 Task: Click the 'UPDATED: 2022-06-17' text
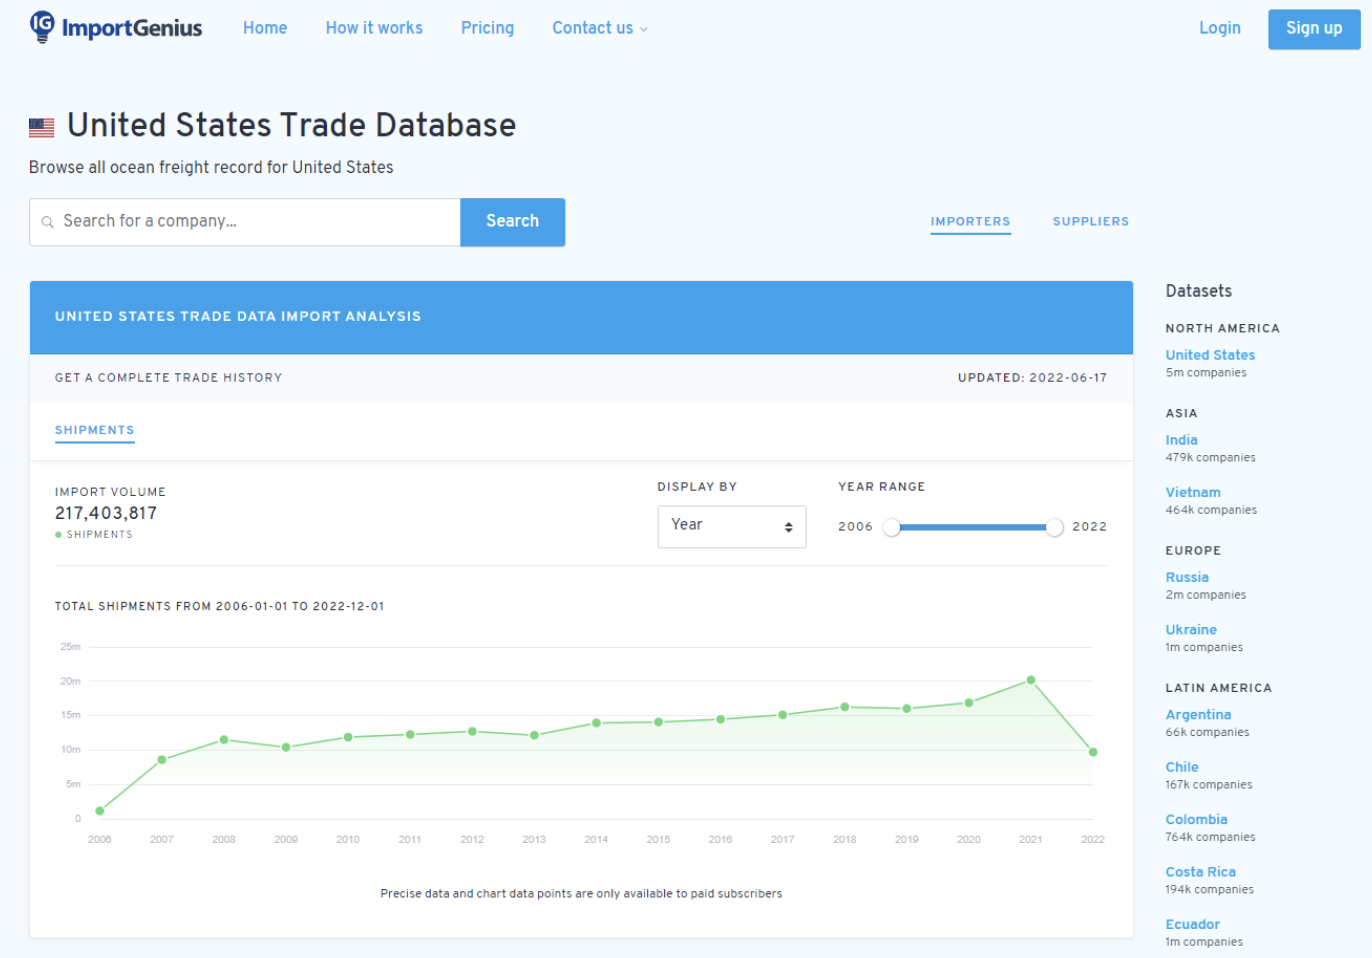coord(1032,378)
